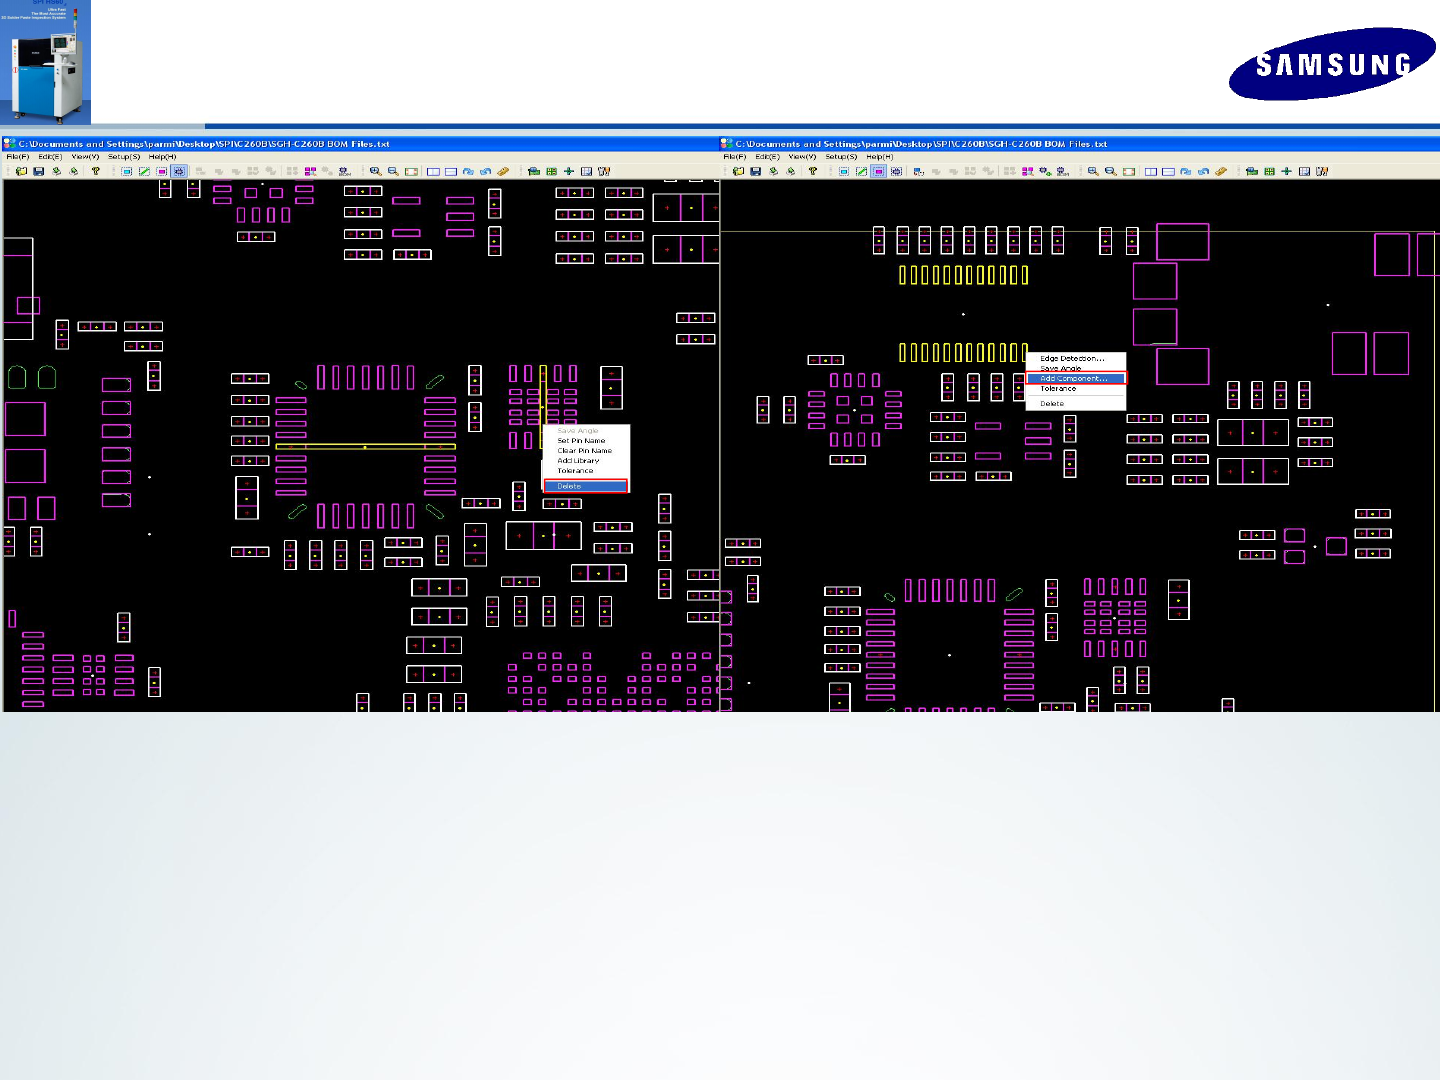Viewport: 1440px width, 1080px height.
Task: Click the fit-to-window icon in right window toolbar
Action: coord(1129,171)
